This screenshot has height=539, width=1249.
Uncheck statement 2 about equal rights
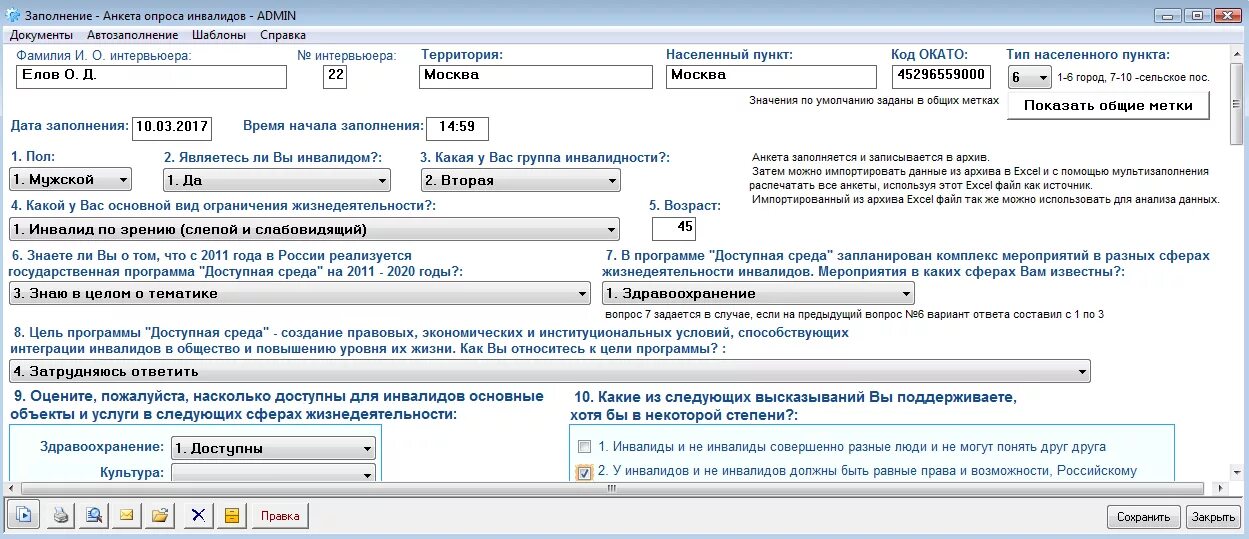tap(584, 473)
